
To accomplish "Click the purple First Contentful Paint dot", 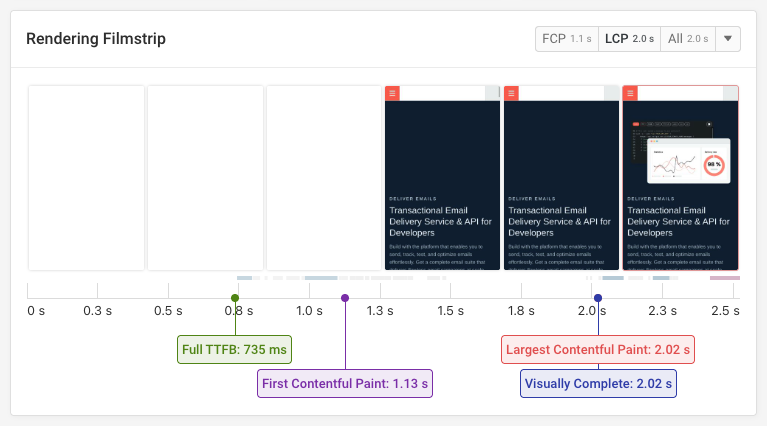I will point(345,298).
